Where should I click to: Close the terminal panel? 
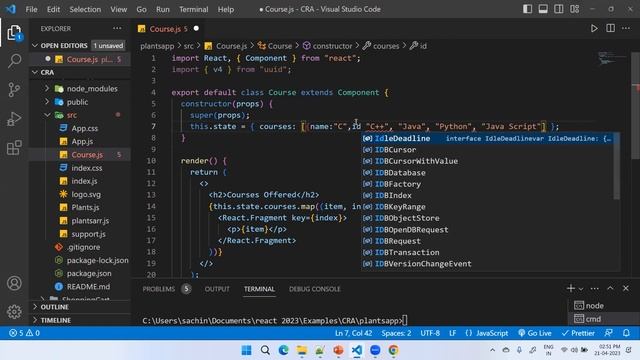point(626,288)
